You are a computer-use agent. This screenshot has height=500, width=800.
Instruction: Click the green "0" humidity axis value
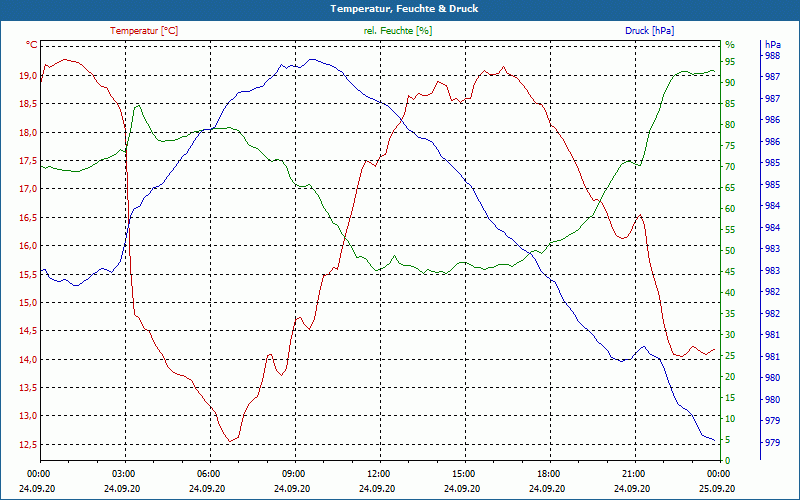tap(728, 461)
